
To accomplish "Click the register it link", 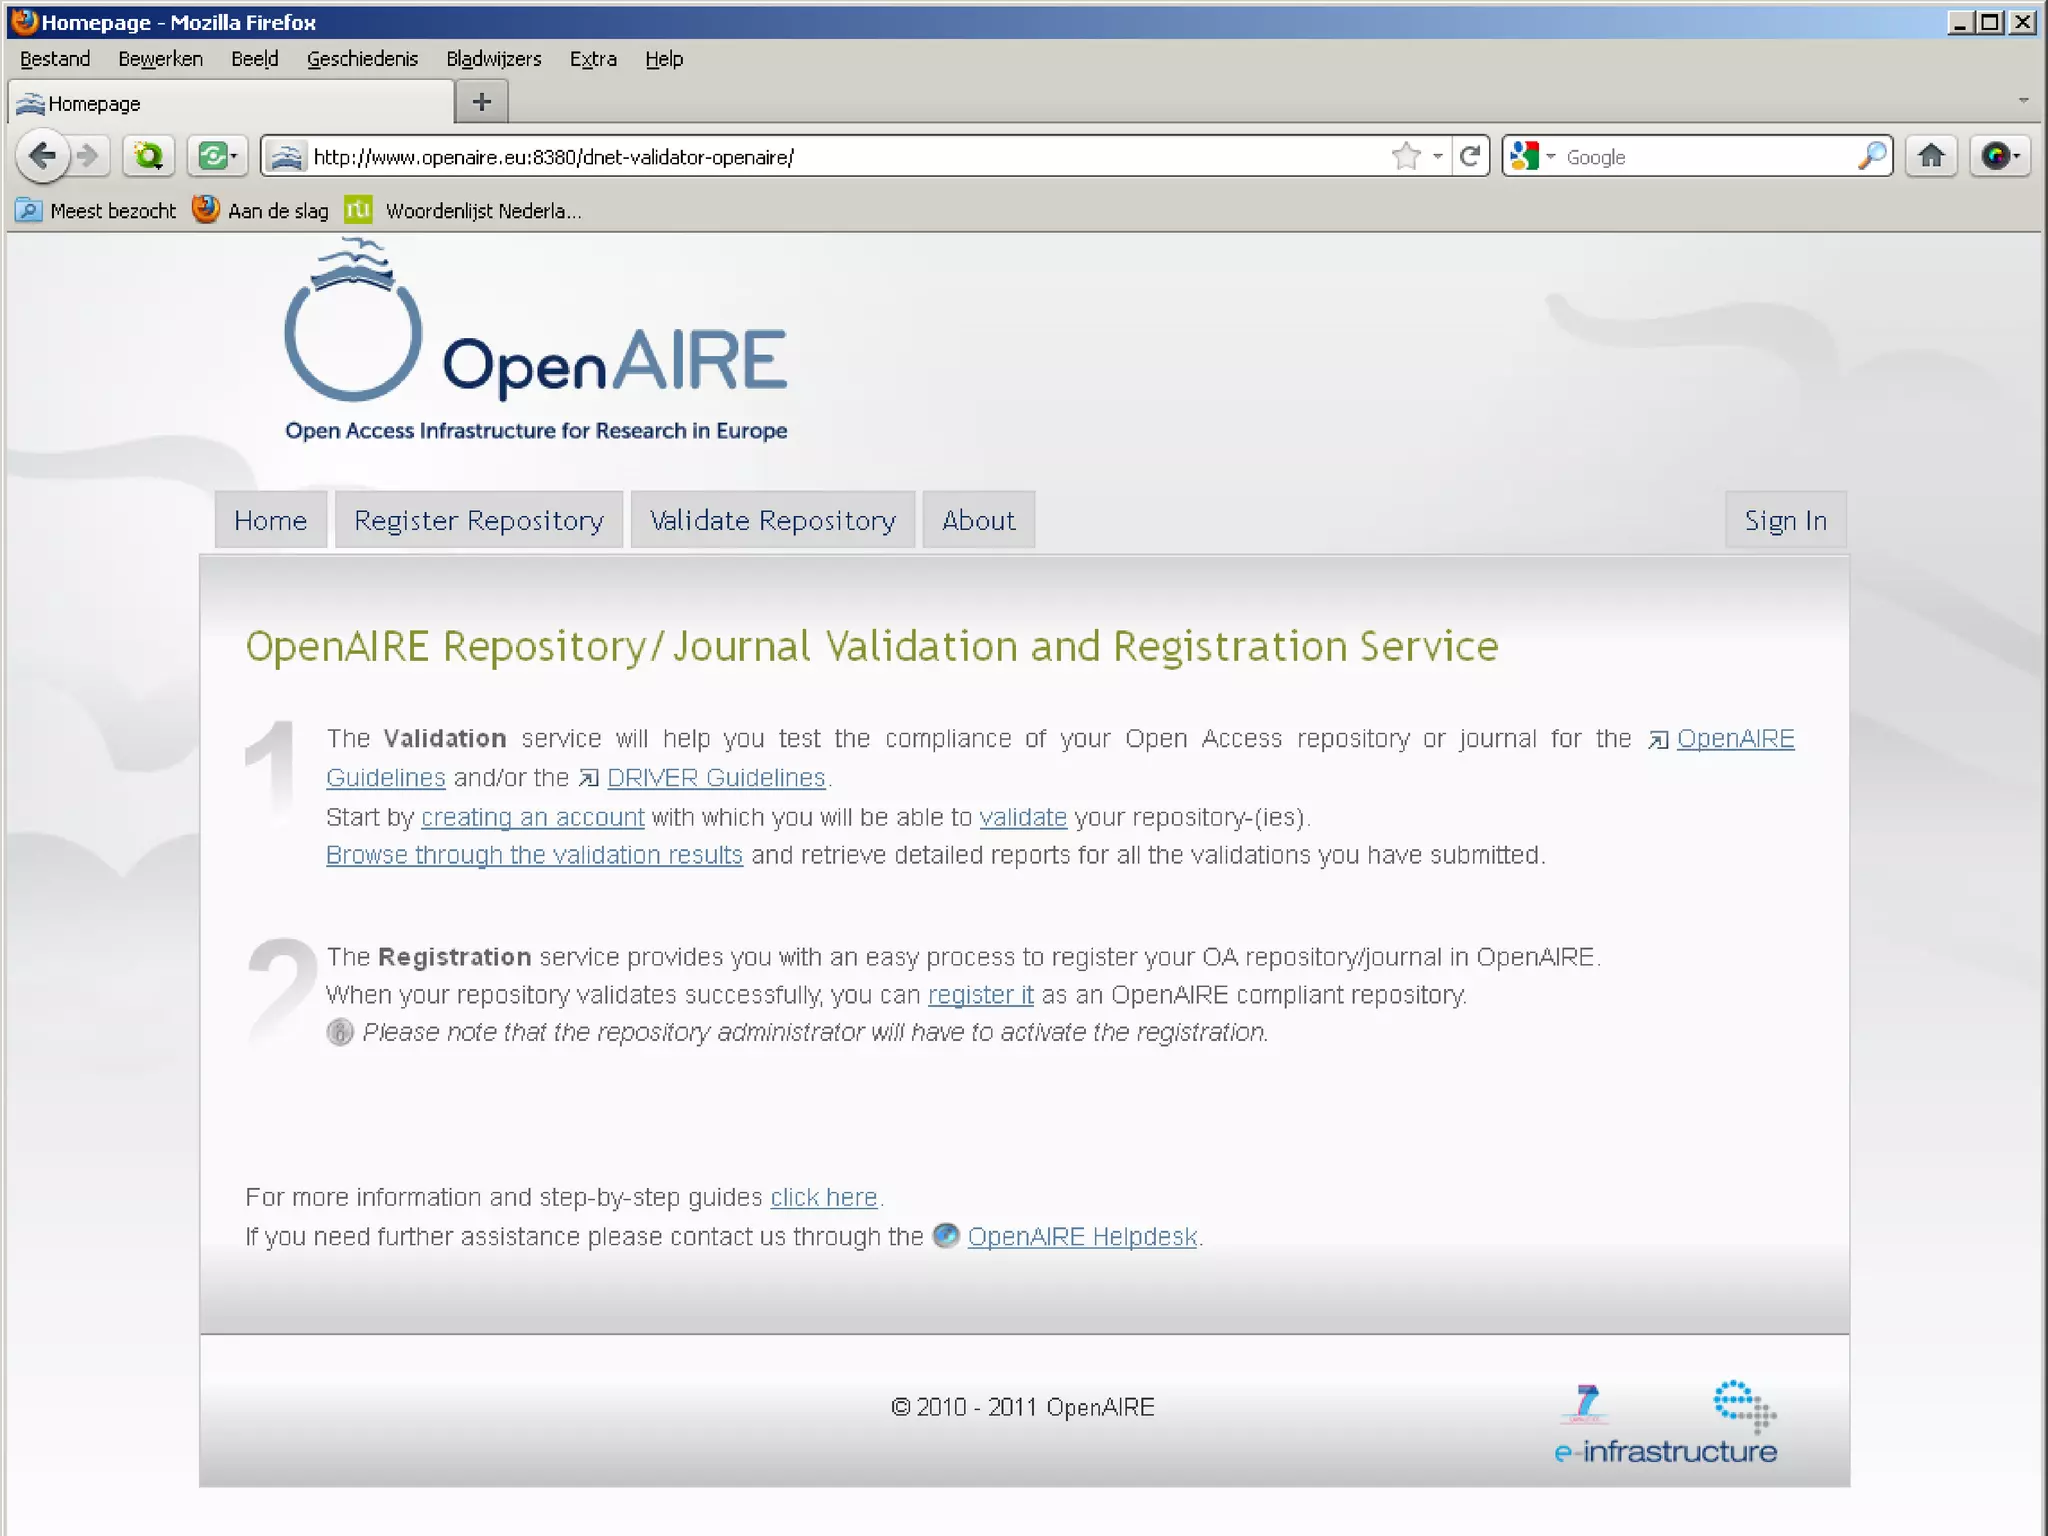I will pyautogui.click(x=981, y=995).
